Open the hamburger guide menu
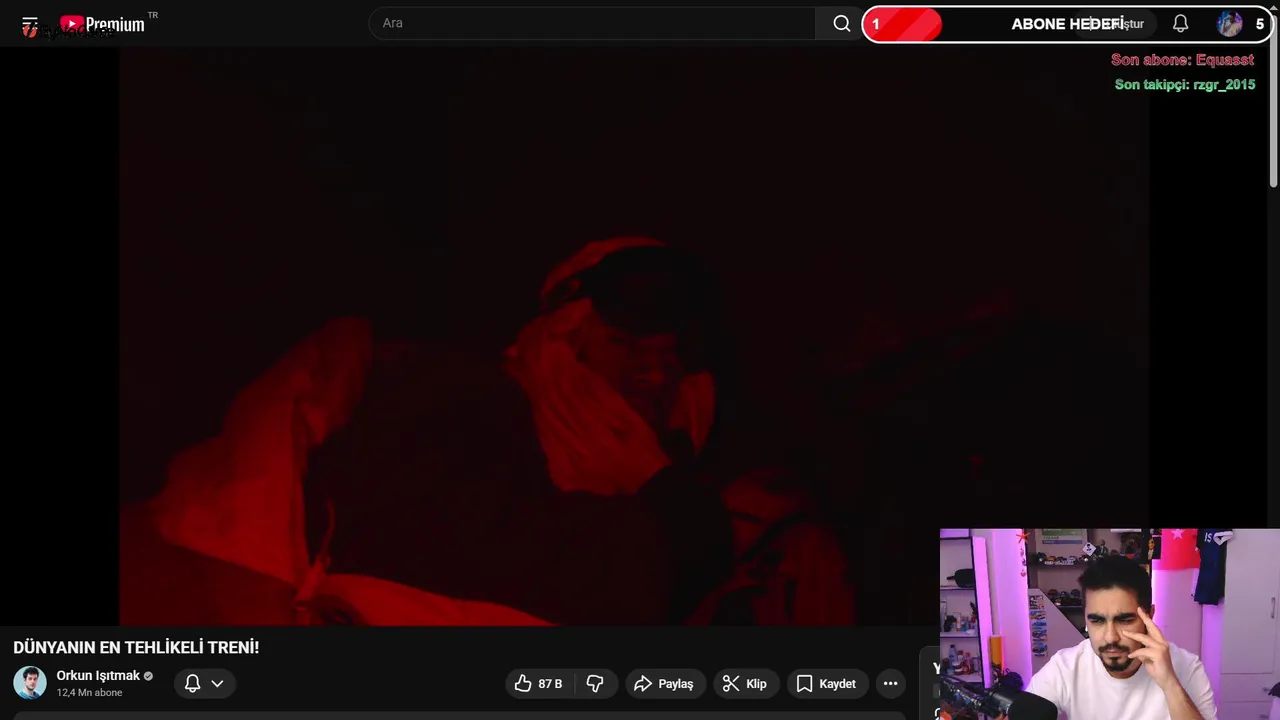Image resolution: width=1280 pixels, height=720 pixels. pos(30,24)
